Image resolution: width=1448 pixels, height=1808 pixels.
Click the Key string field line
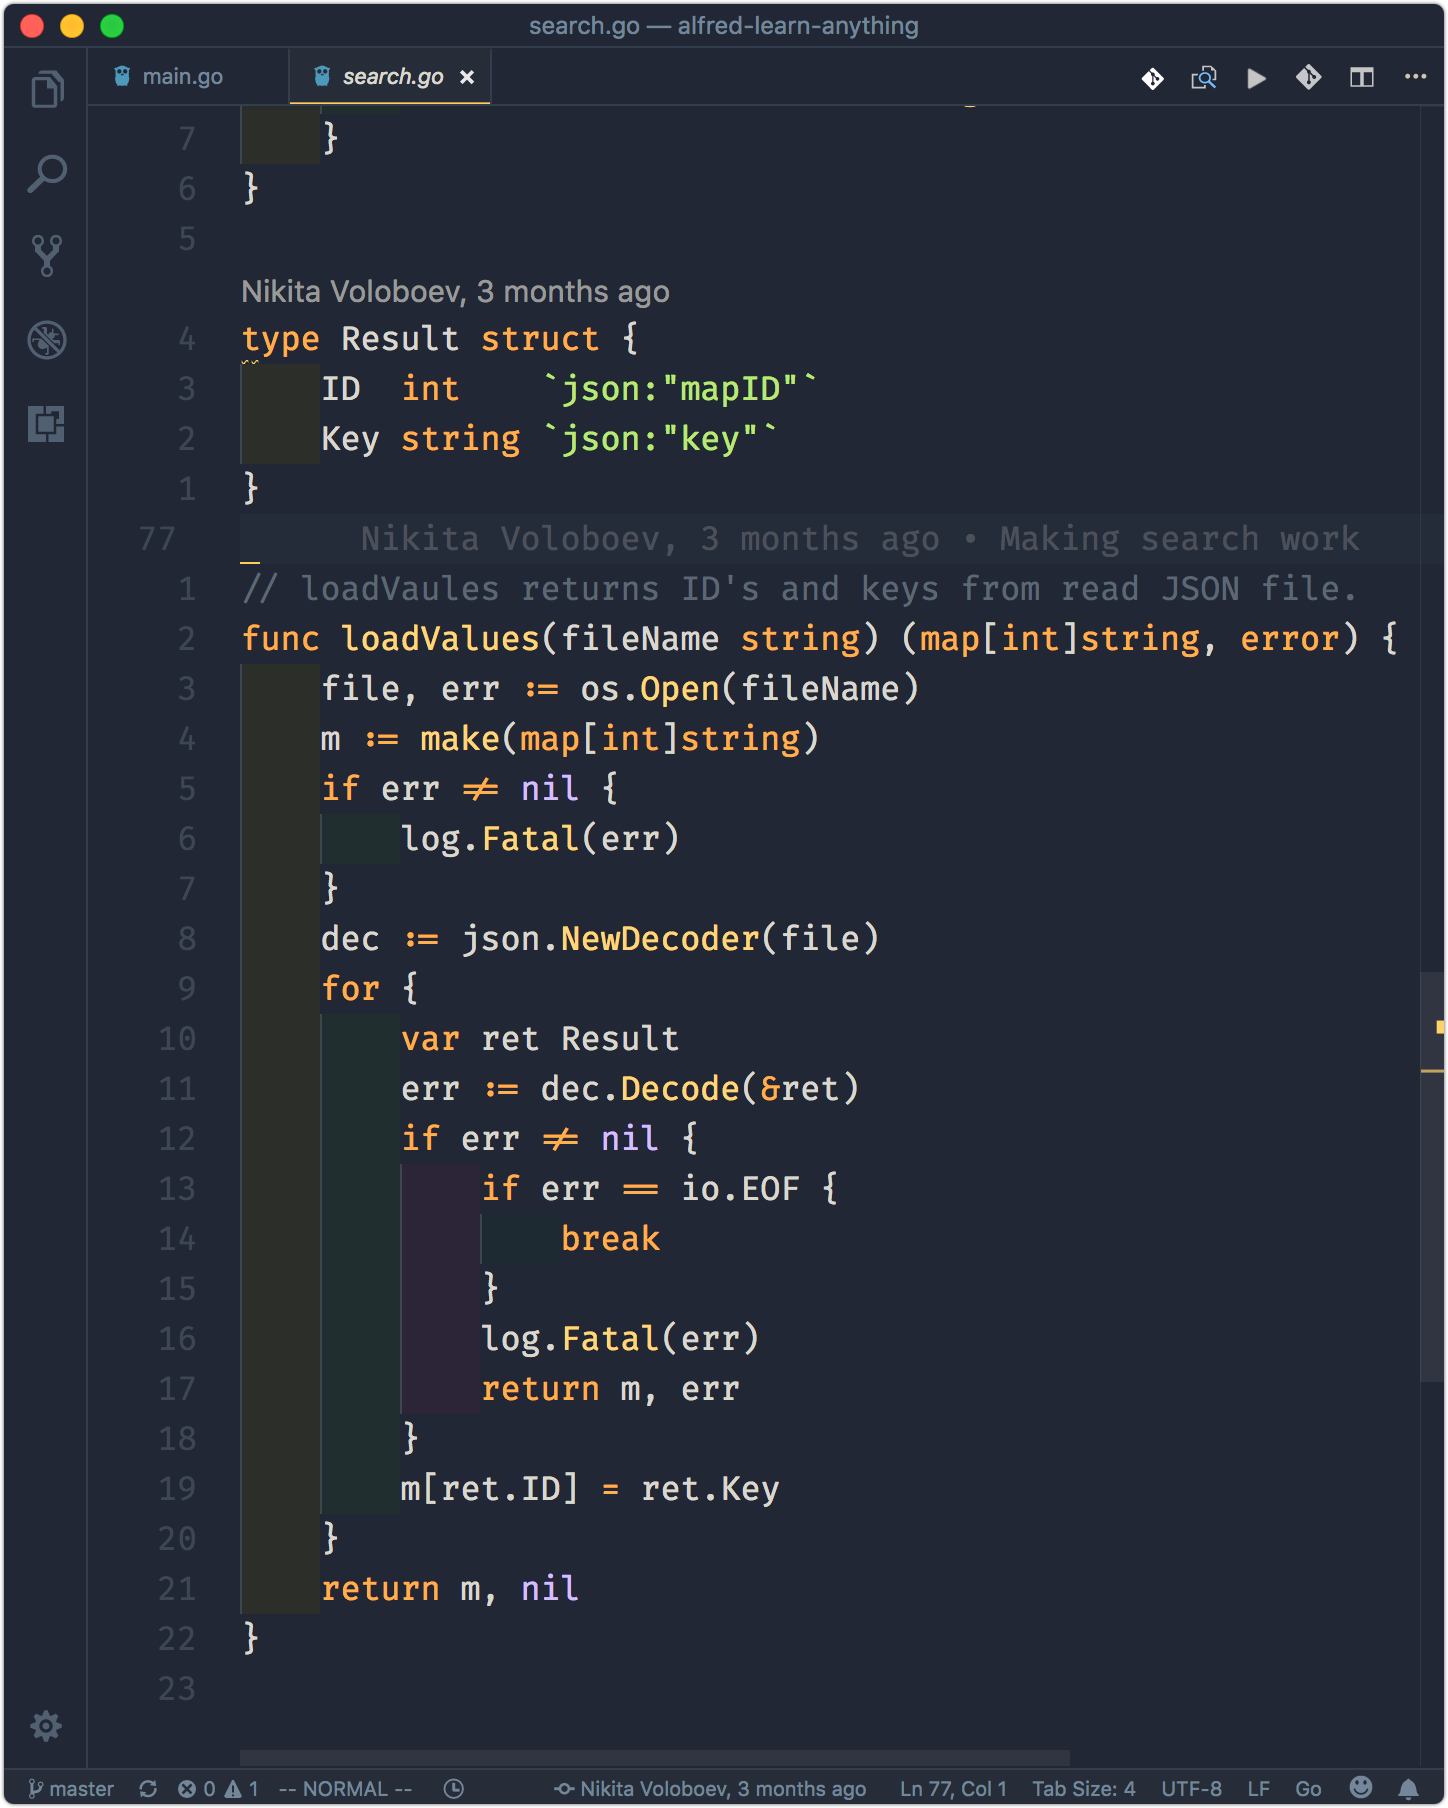[x=549, y=438]
